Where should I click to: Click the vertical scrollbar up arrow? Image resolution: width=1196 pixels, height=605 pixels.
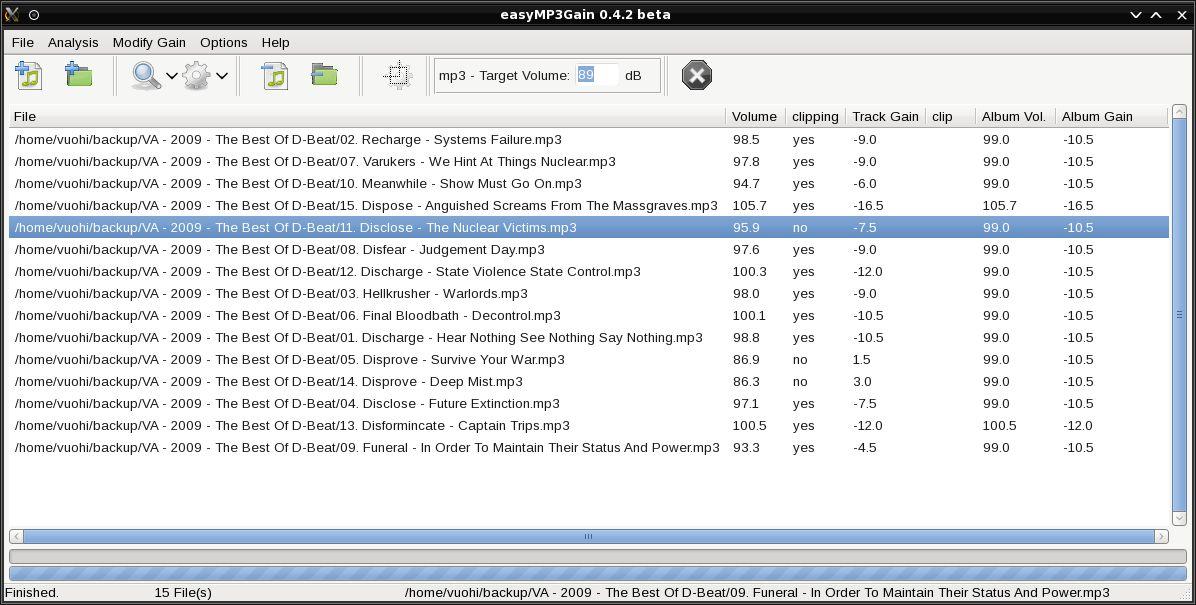[x=1179, y=112]
